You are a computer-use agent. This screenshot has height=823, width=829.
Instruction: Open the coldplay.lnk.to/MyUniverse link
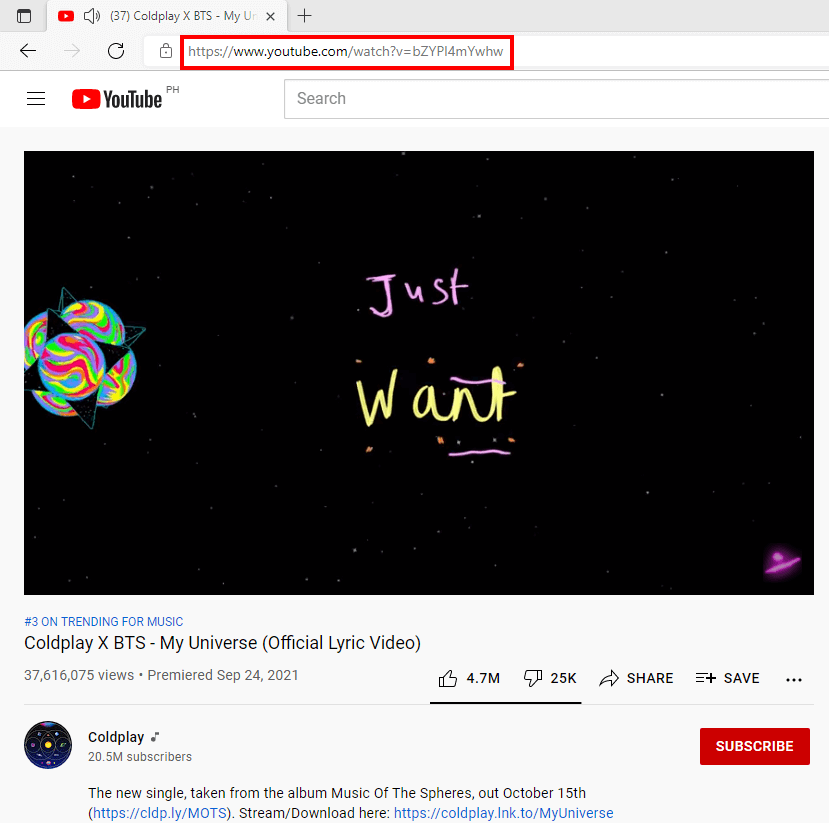(x=503, y=812)
